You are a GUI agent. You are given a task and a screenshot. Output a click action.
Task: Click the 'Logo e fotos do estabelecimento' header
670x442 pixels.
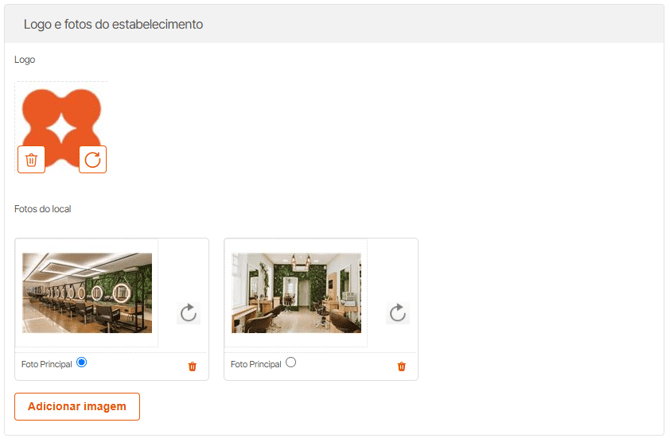click(x=113, y=24)
